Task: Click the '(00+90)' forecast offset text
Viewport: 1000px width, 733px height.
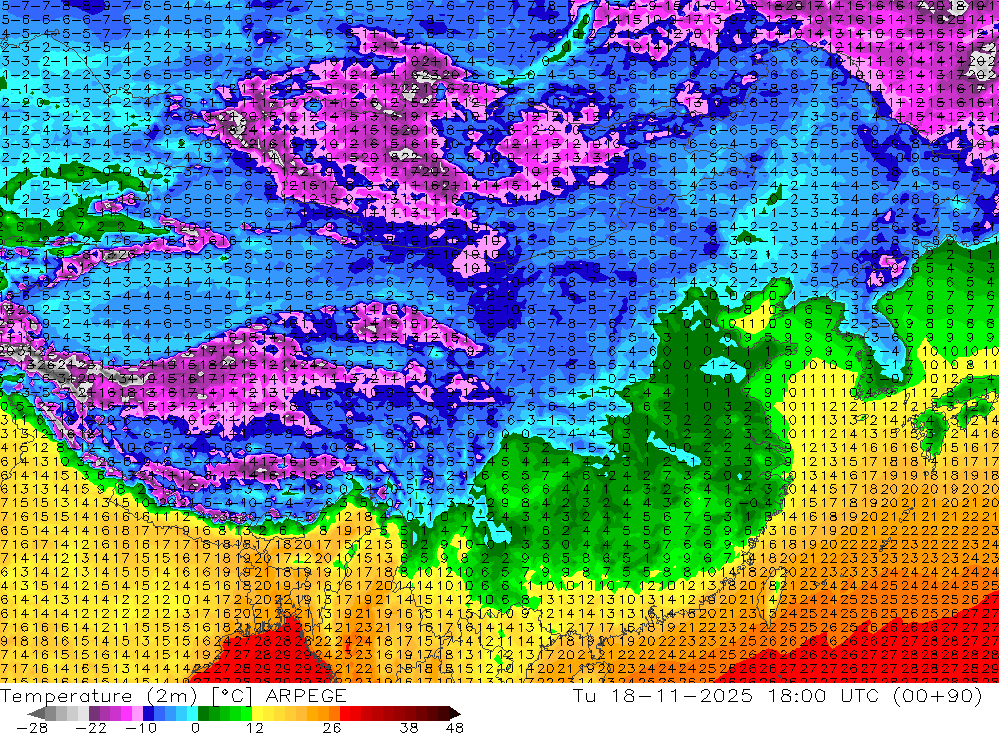Action: (939, 695)
